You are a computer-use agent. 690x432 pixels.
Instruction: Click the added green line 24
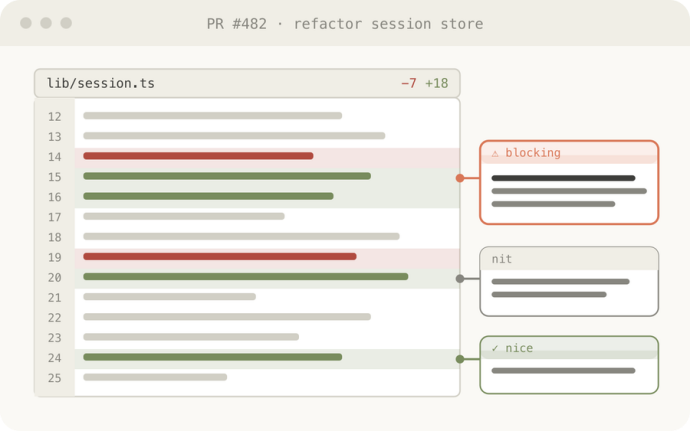tap(267, 359)
